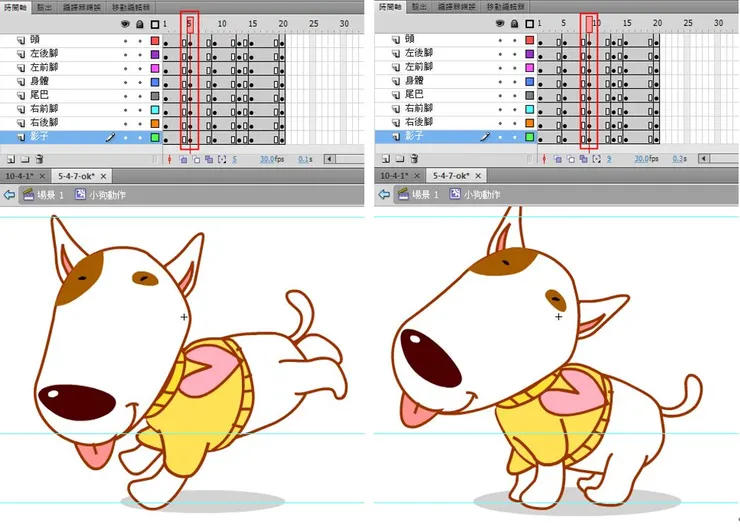Toggle visibility dot of 身體 layer, left timeline
Screen dimensions: 740x528
[x=126, y=83]
